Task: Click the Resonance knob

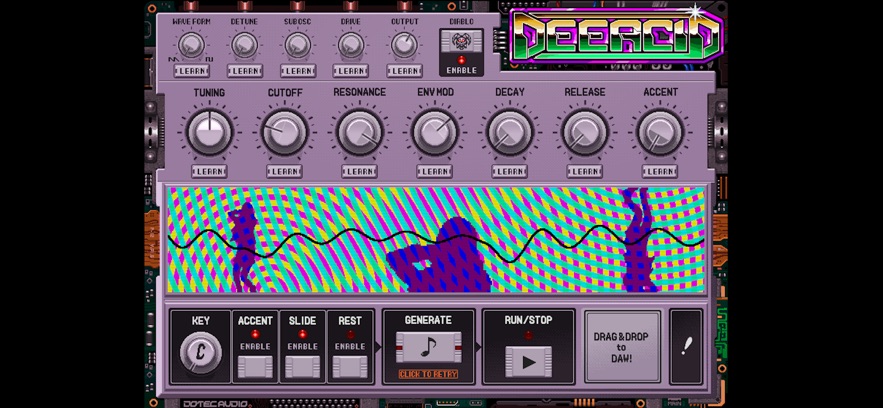Action: pyautogui.click(x=359, y=132)
